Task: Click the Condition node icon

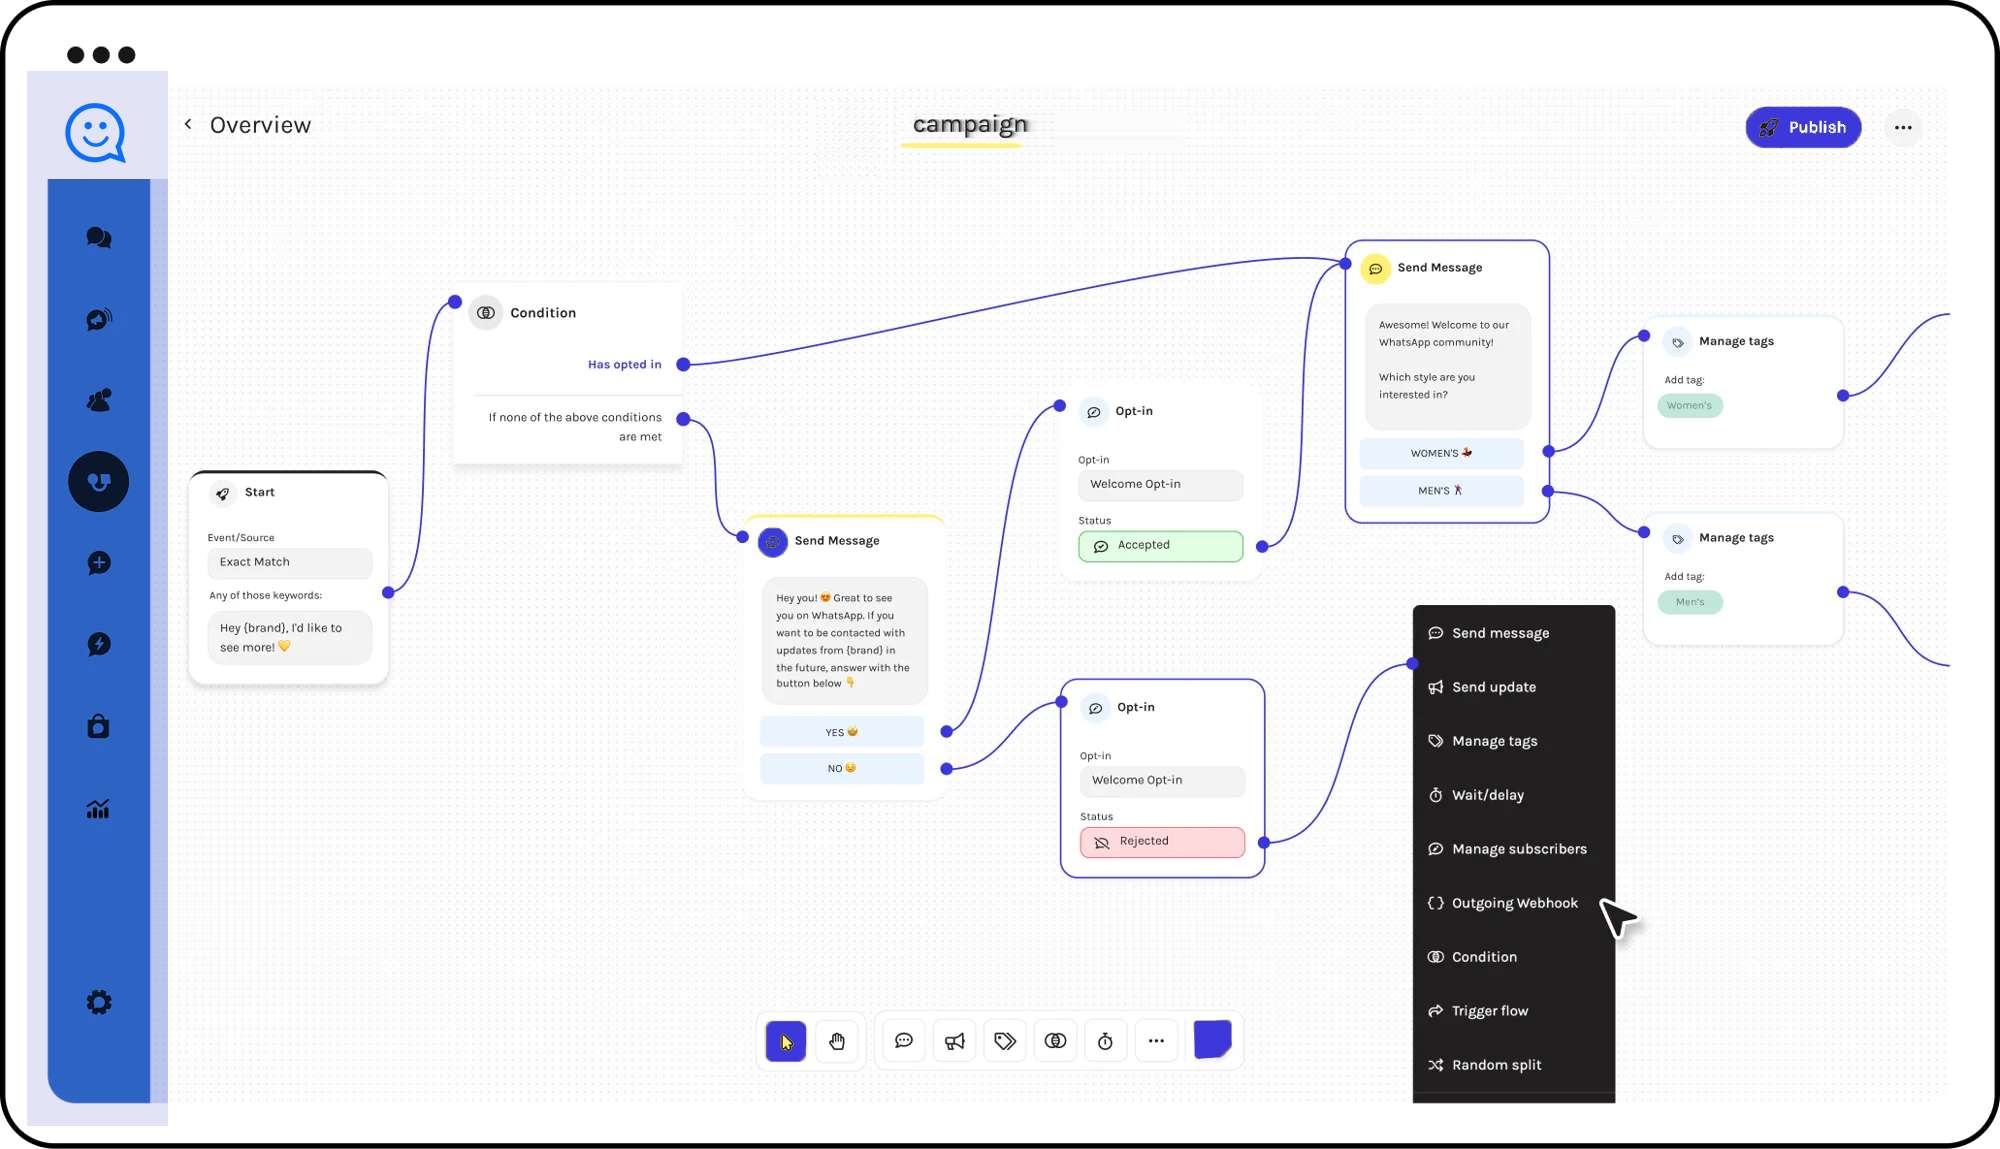Action: 486,313
